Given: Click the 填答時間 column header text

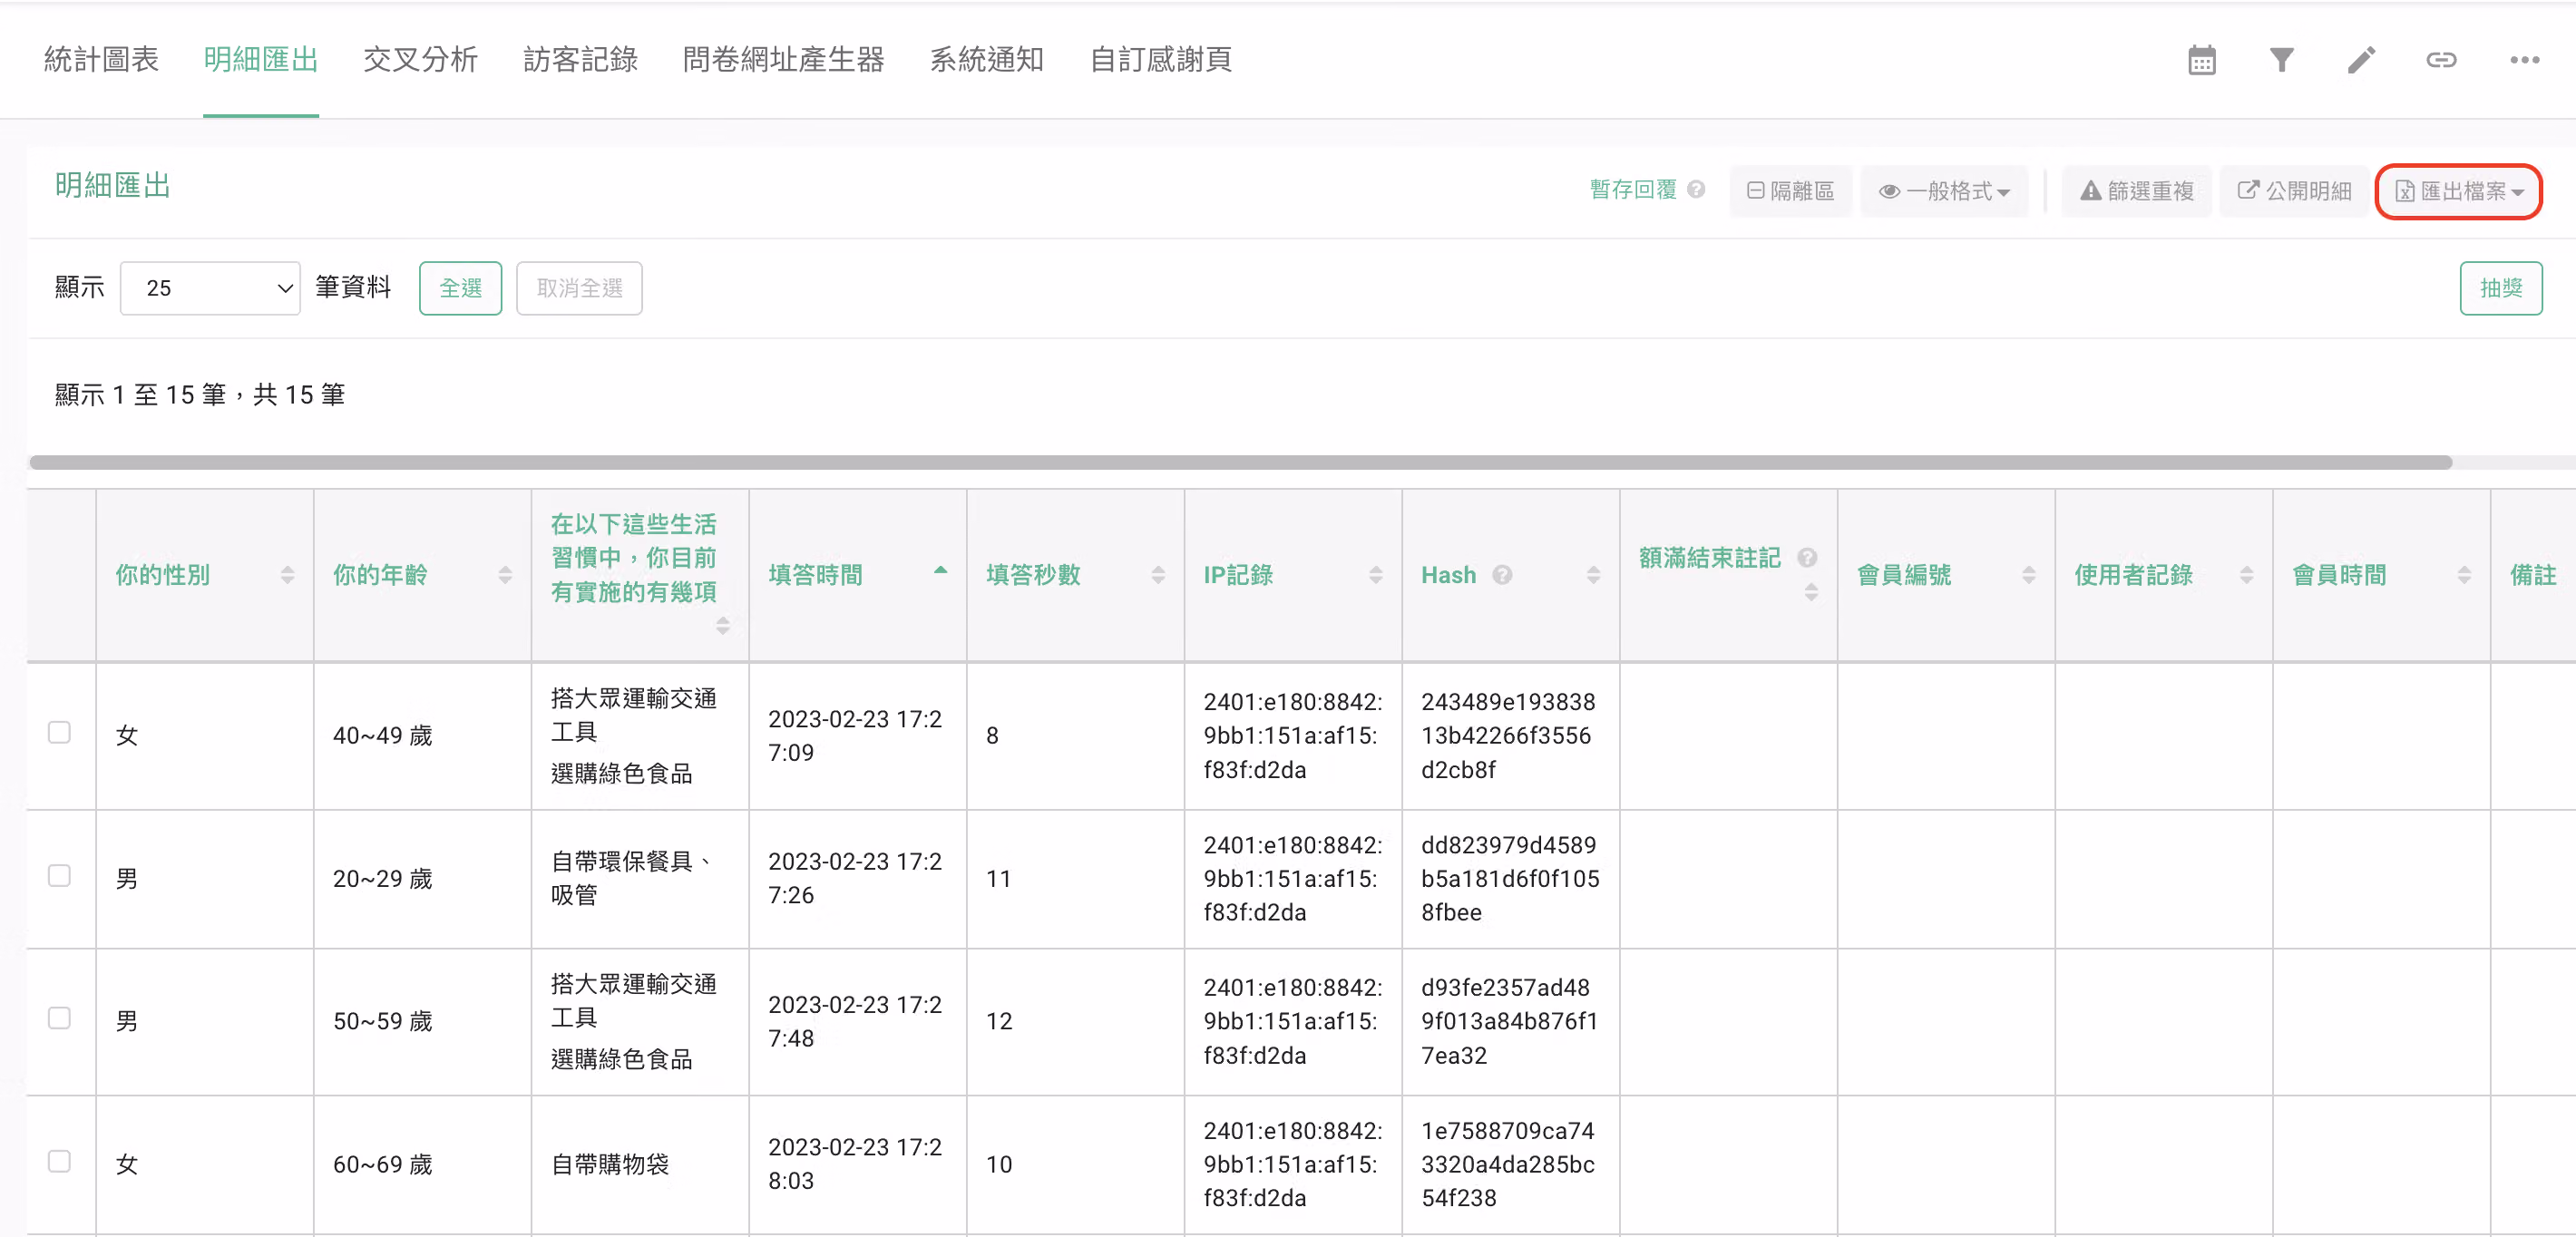Looking at the screenshot, I should 815,575.
